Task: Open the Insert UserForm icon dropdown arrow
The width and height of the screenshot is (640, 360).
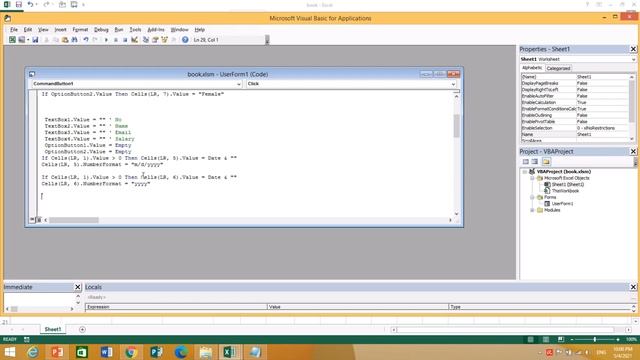Action: coord(28,40)
